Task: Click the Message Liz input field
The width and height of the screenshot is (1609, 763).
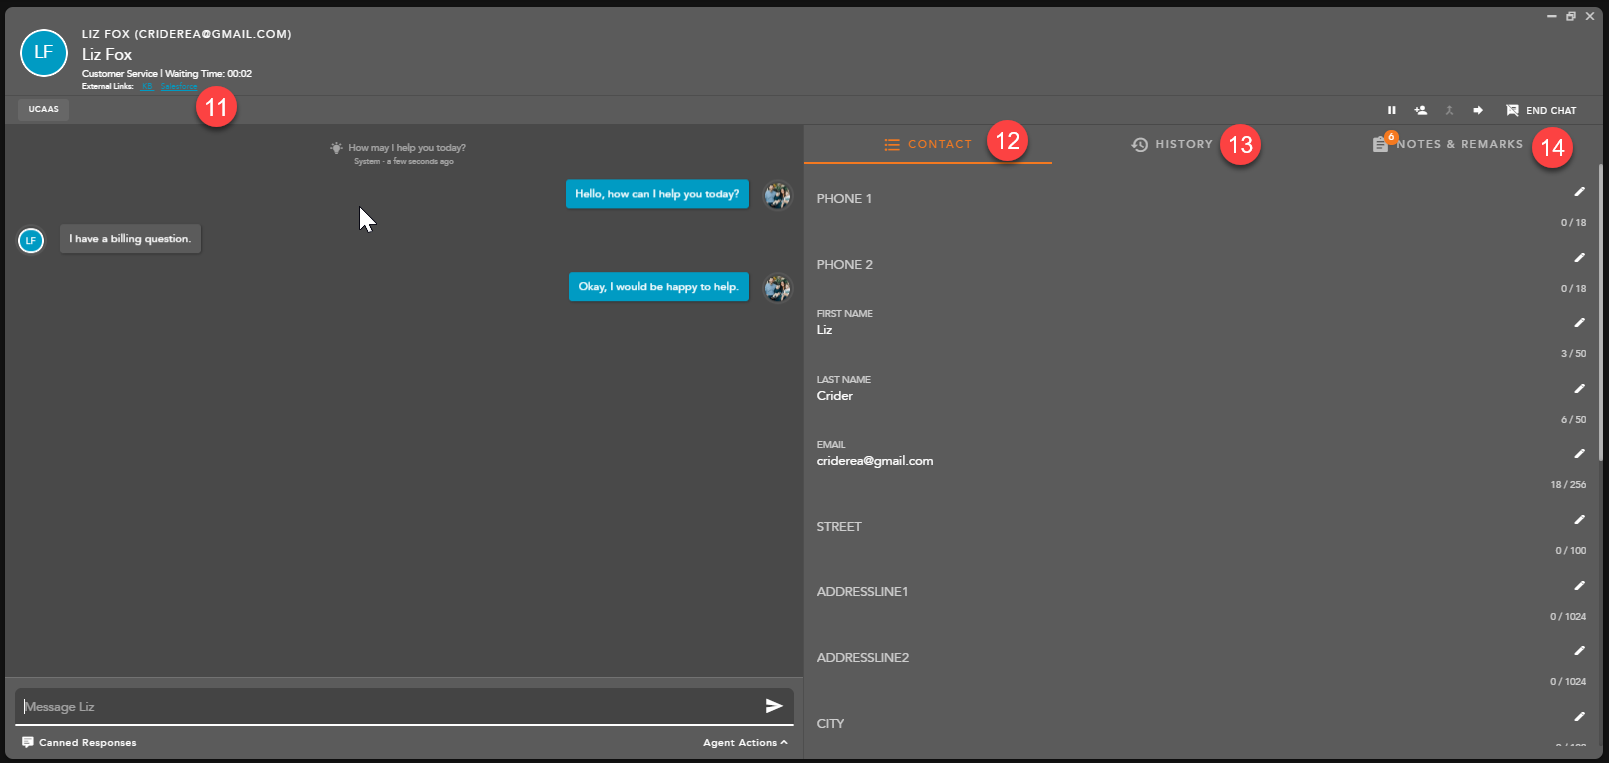Action: click(x=390, y=706)
